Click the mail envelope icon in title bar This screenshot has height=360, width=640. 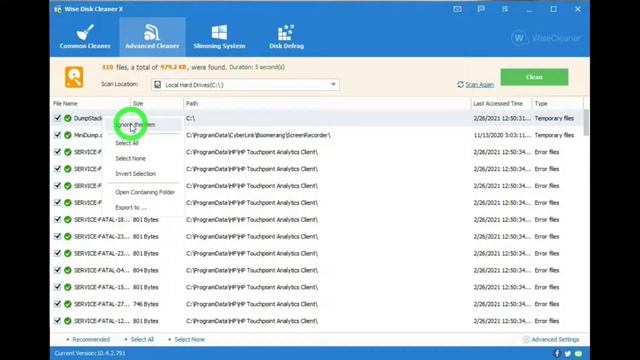tap(457, 9)
